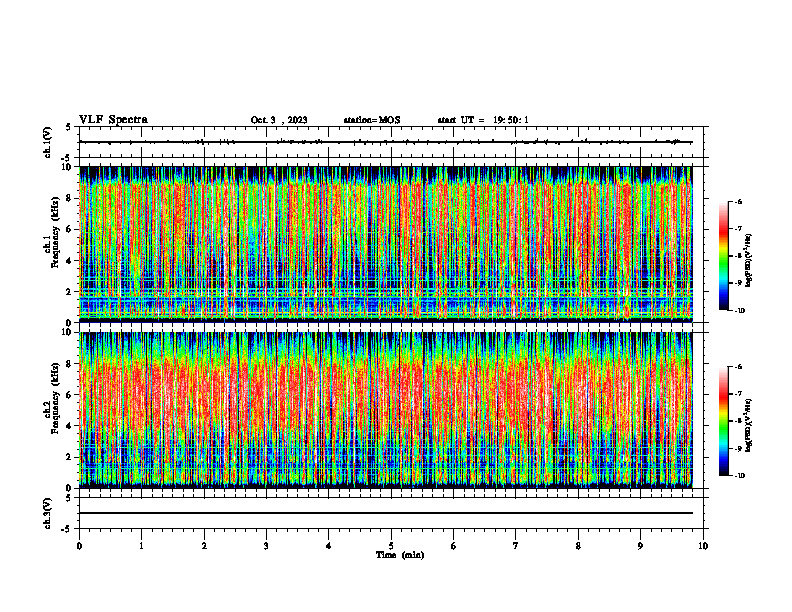Click the date label "Oct. 3 , 2023"

(x=279, y=120)
